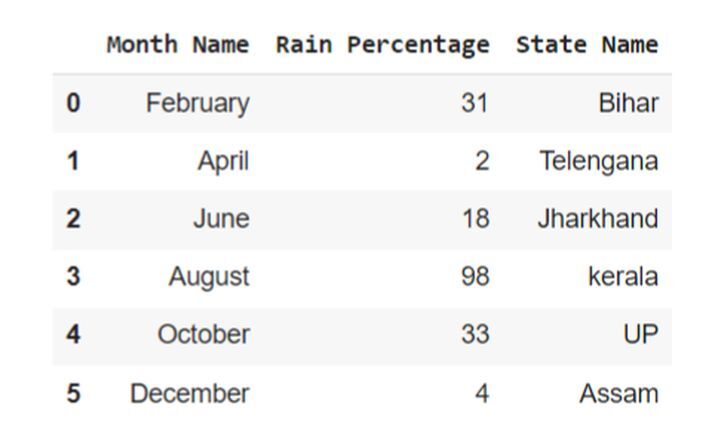The width and height of the screenshot is (715, 436).
Task: Select rain percentage value 98
Action: [x=475, y=277]
